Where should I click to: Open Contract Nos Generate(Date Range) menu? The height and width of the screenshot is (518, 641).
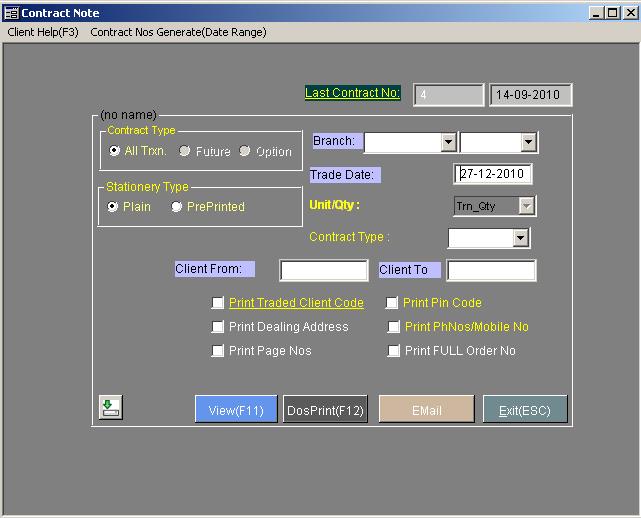click(x=178, y=32)
